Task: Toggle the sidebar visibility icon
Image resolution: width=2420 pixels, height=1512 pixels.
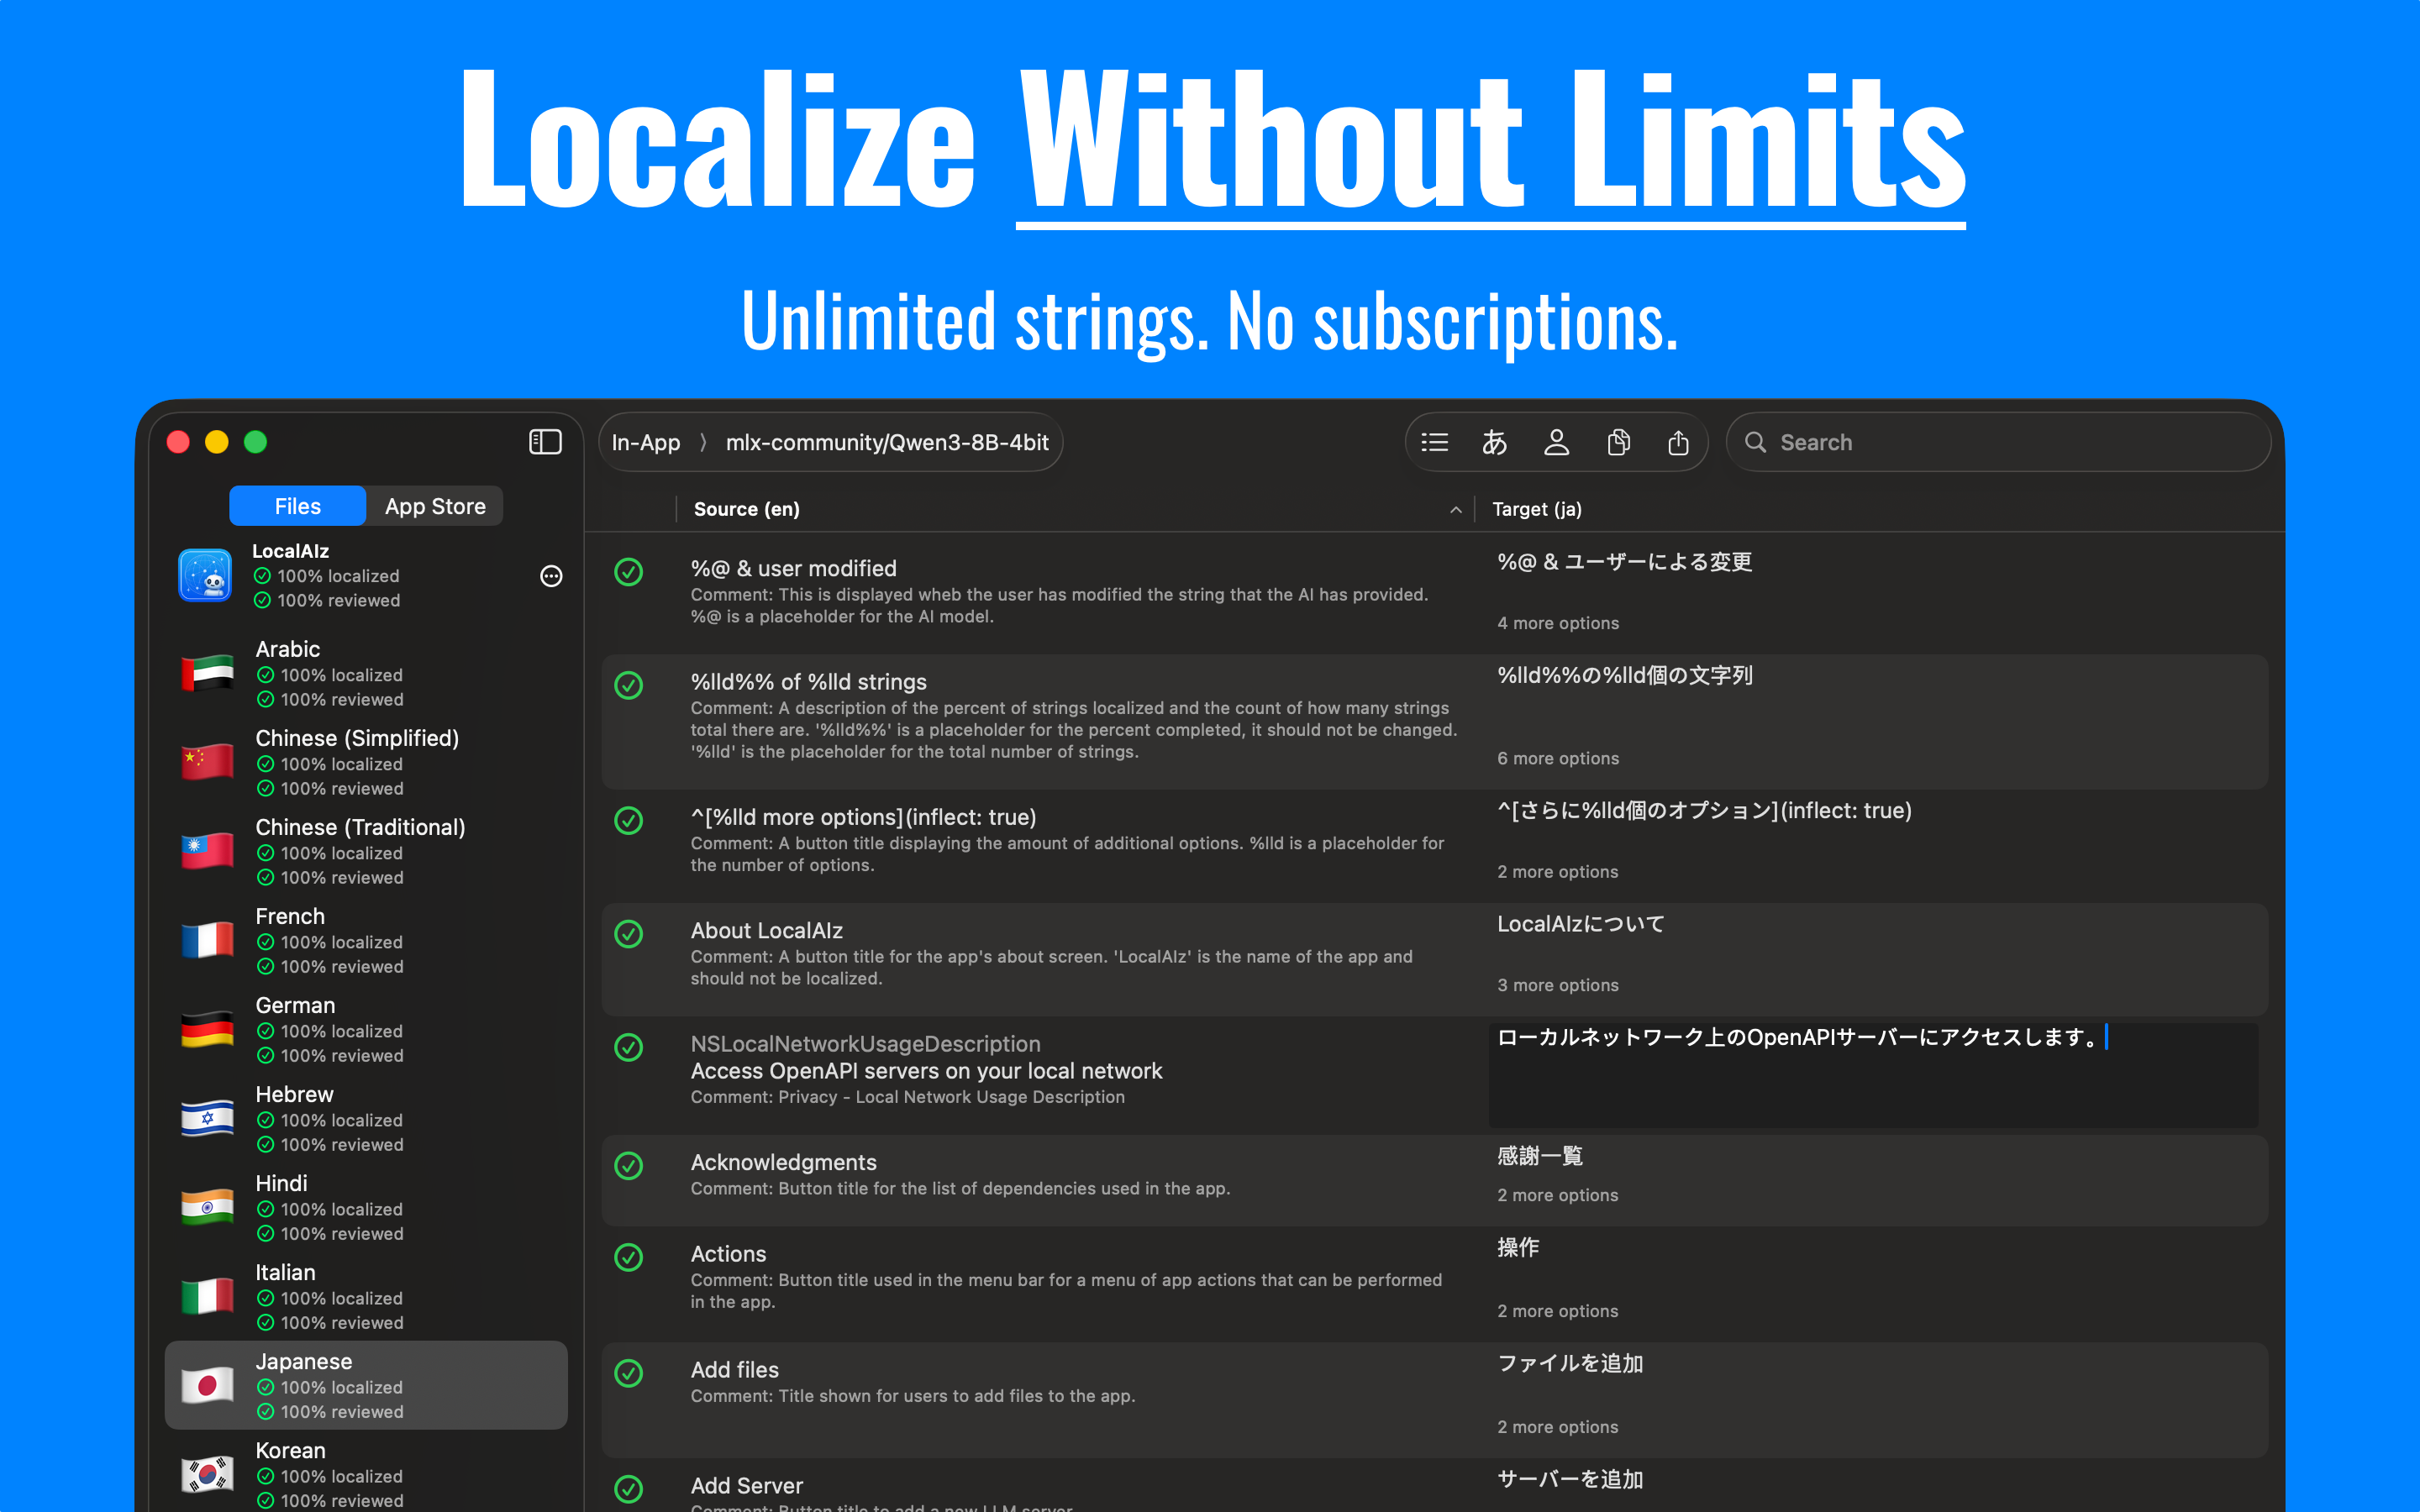Action: pyautogui.click(x=545, y=441)
